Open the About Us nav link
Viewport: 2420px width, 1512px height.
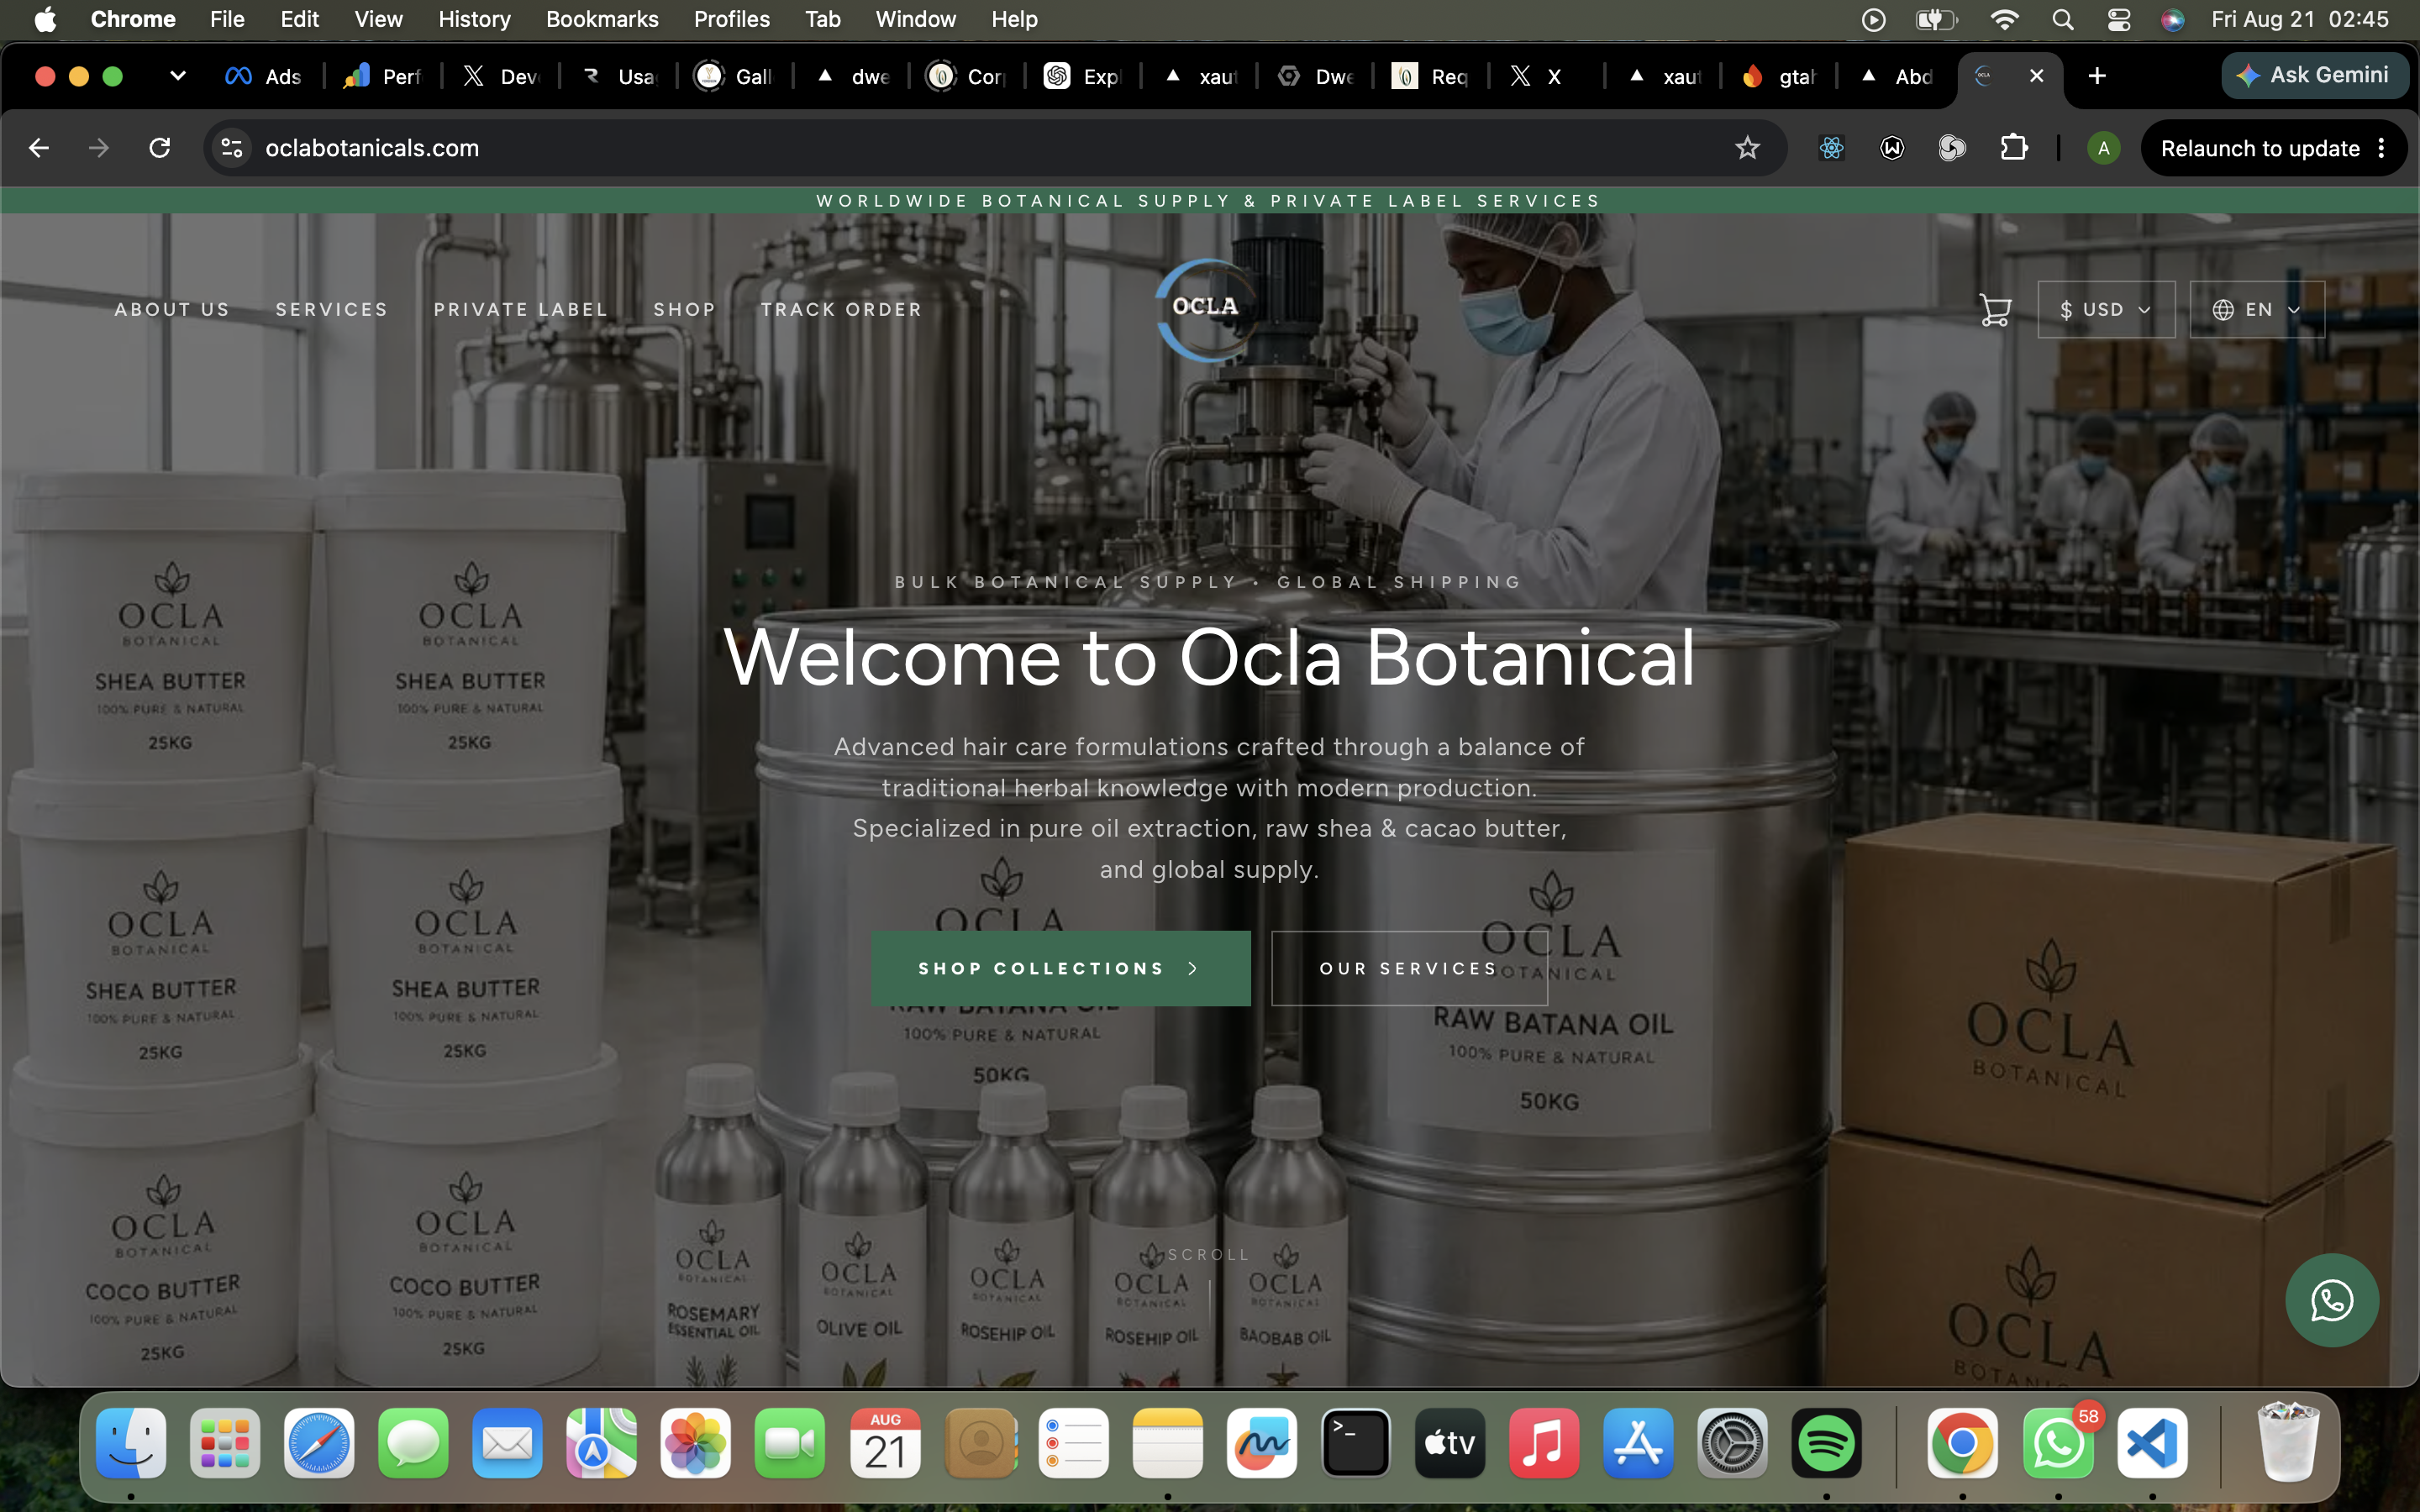coord(172,310)
